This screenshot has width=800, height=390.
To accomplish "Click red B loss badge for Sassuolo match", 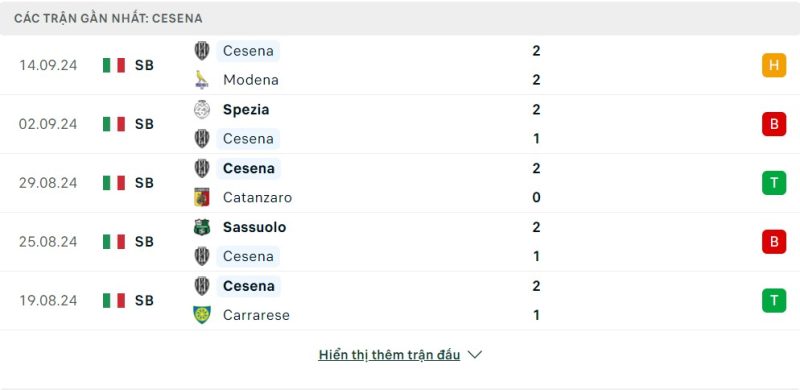I will (x=774, y=241).
